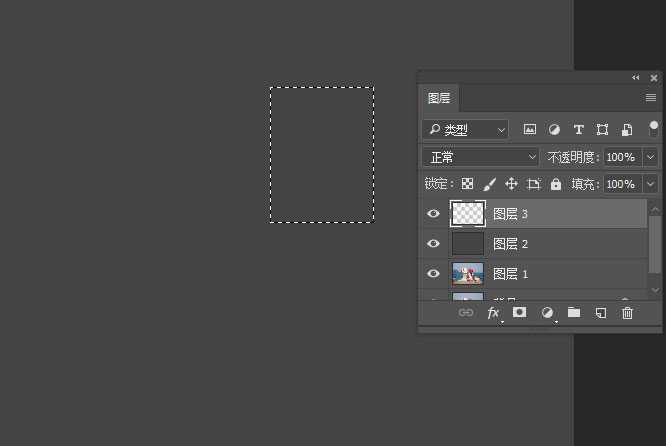The height and width of the screenshot is (446, 666).
Task: Lock position move-arrows icon
Action: click(511, 184)
